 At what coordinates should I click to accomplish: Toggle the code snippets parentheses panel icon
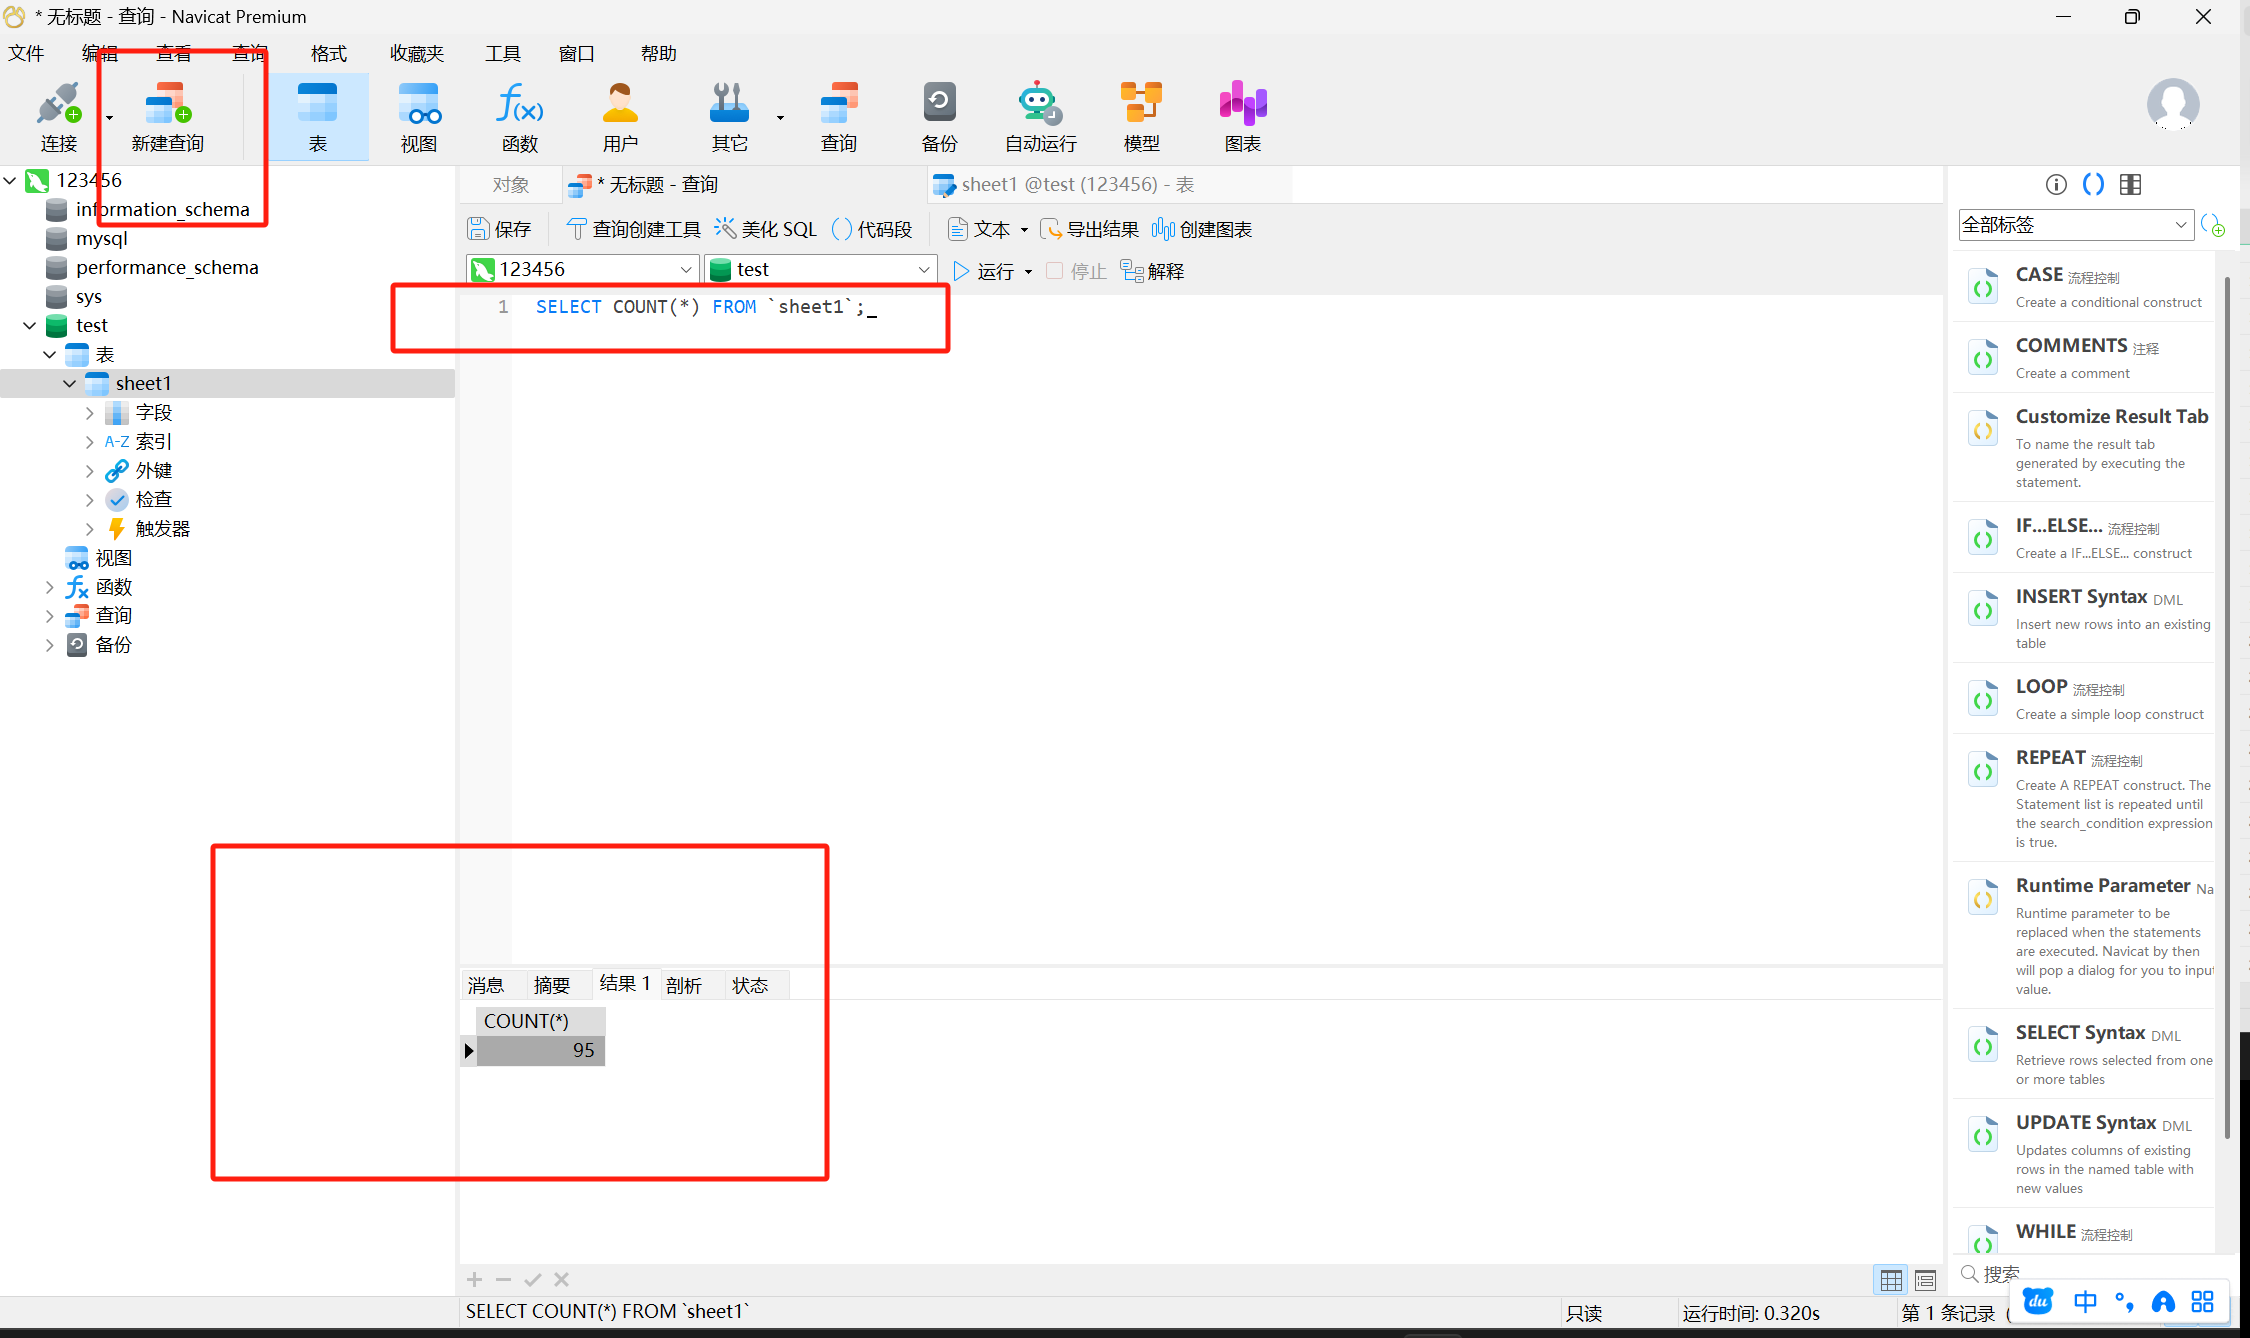tap(2093, 184)
